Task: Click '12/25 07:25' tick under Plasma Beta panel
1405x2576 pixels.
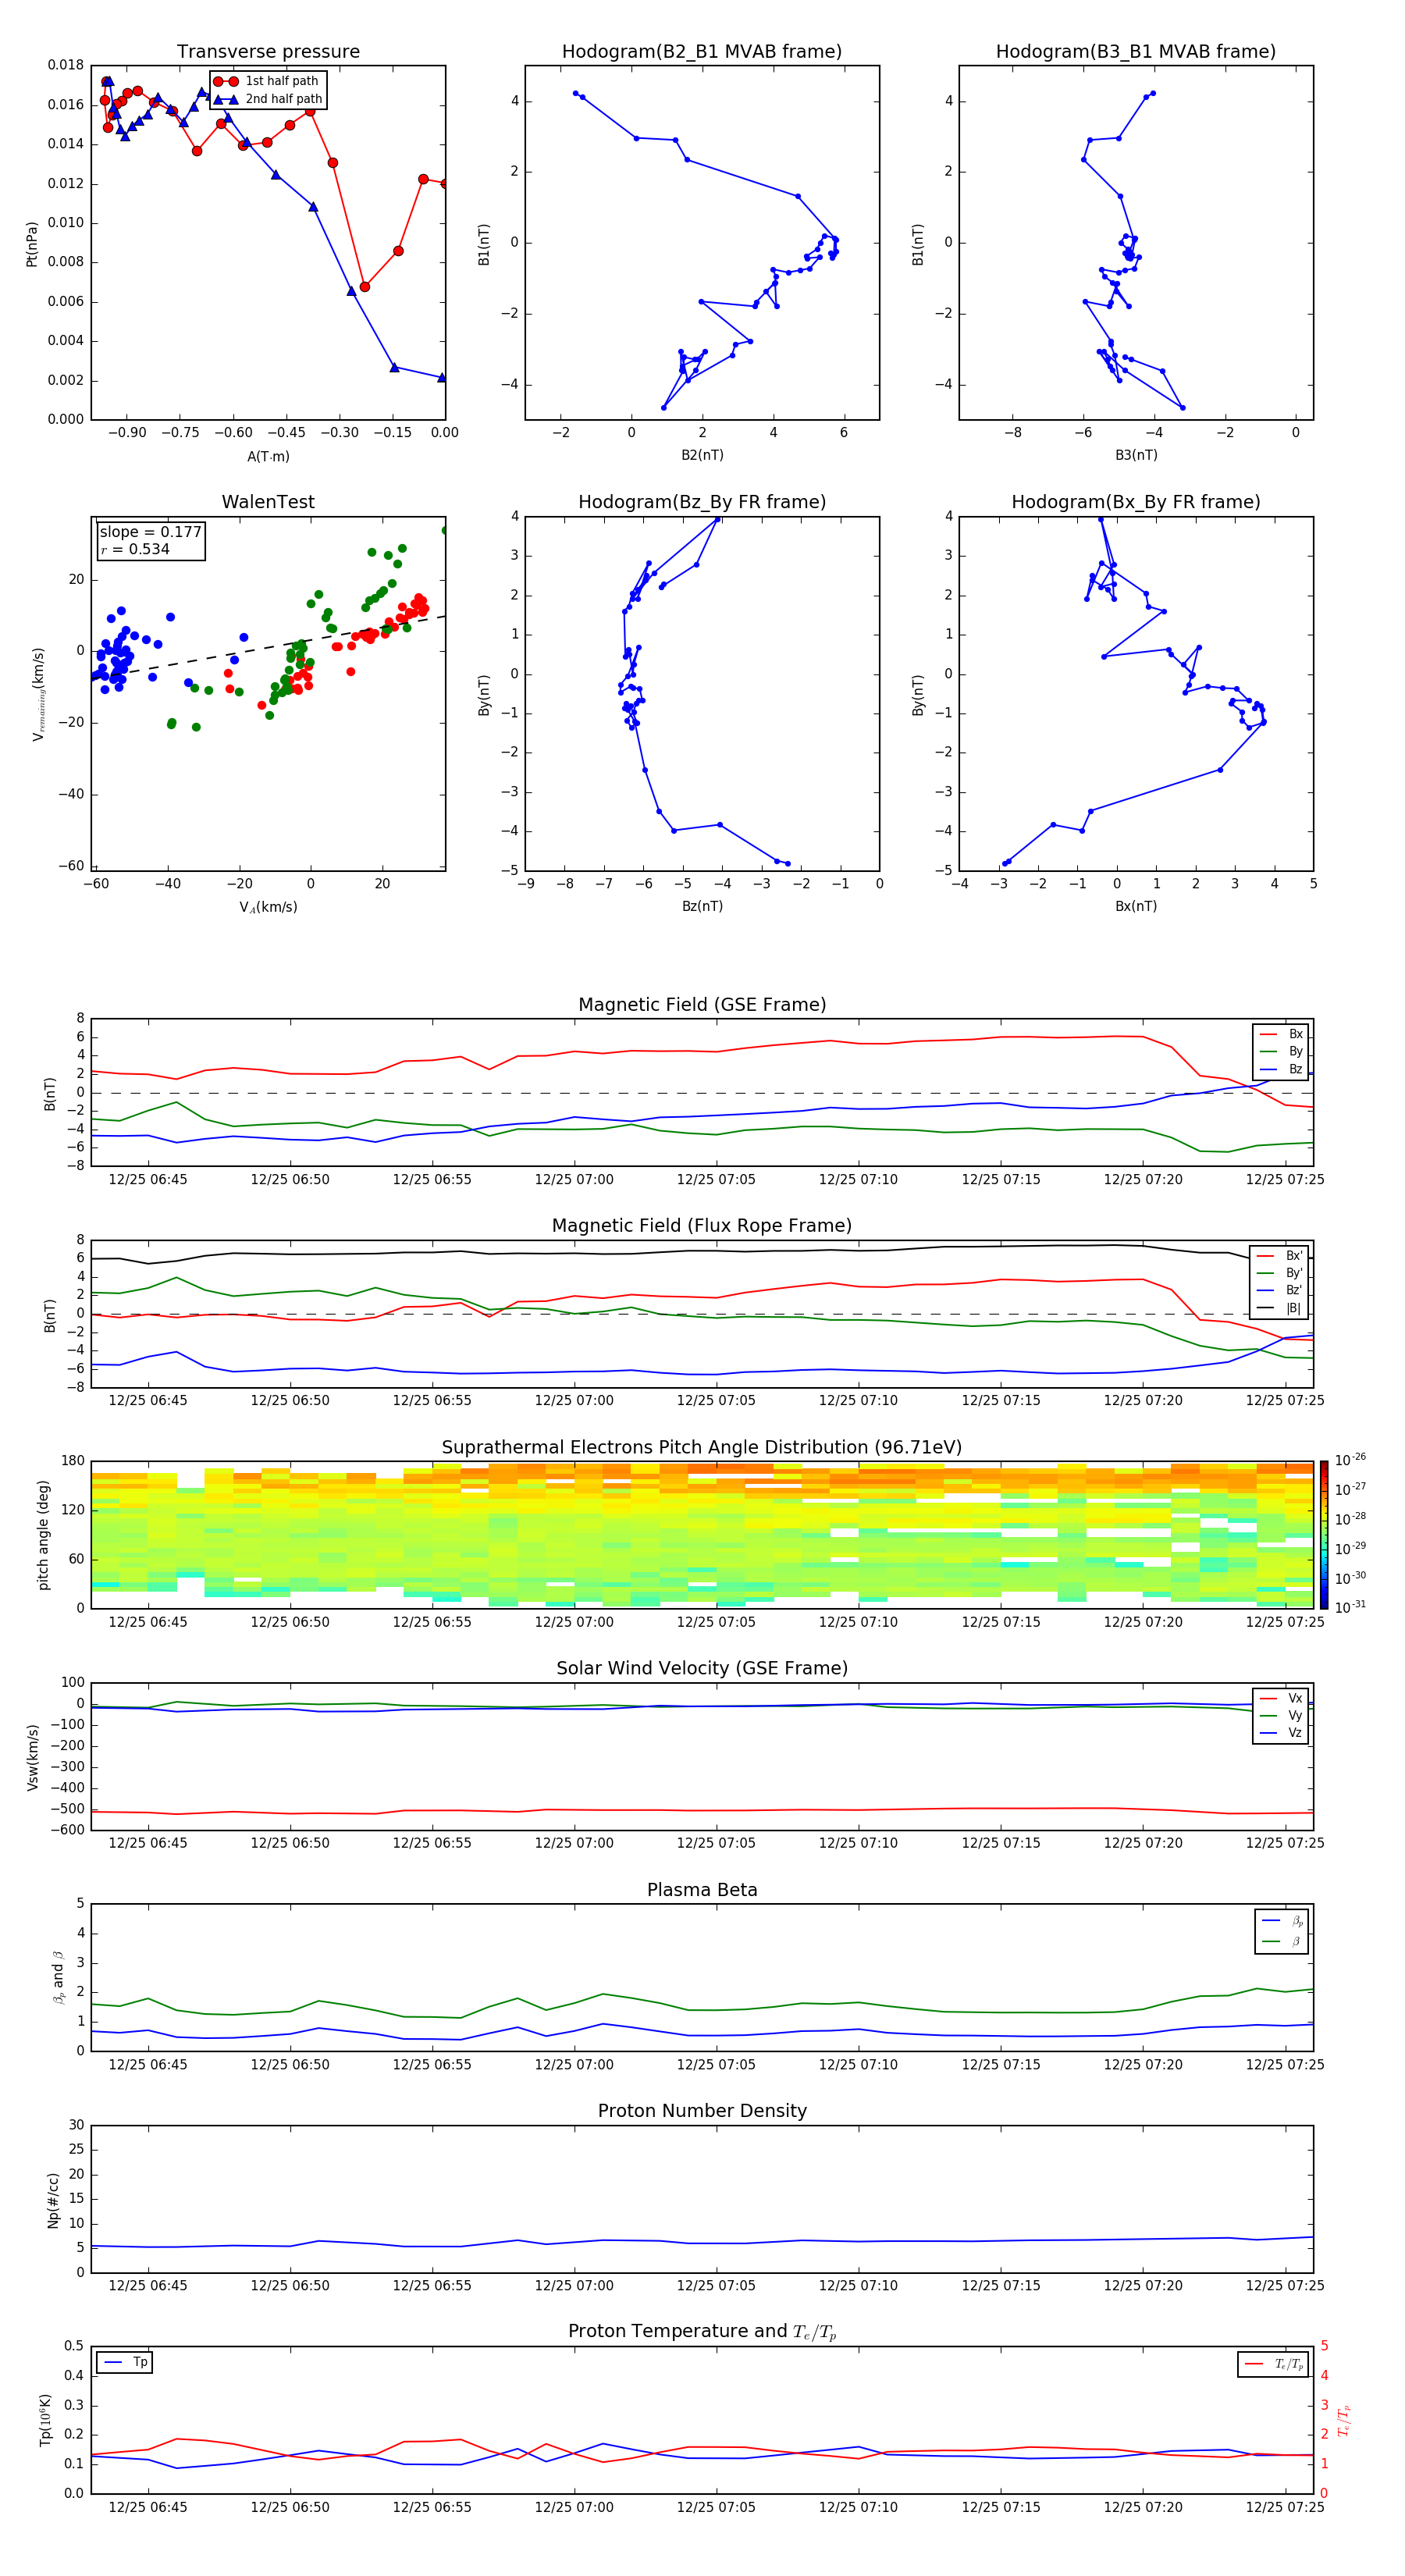Action: (x=1285, y=2064)
